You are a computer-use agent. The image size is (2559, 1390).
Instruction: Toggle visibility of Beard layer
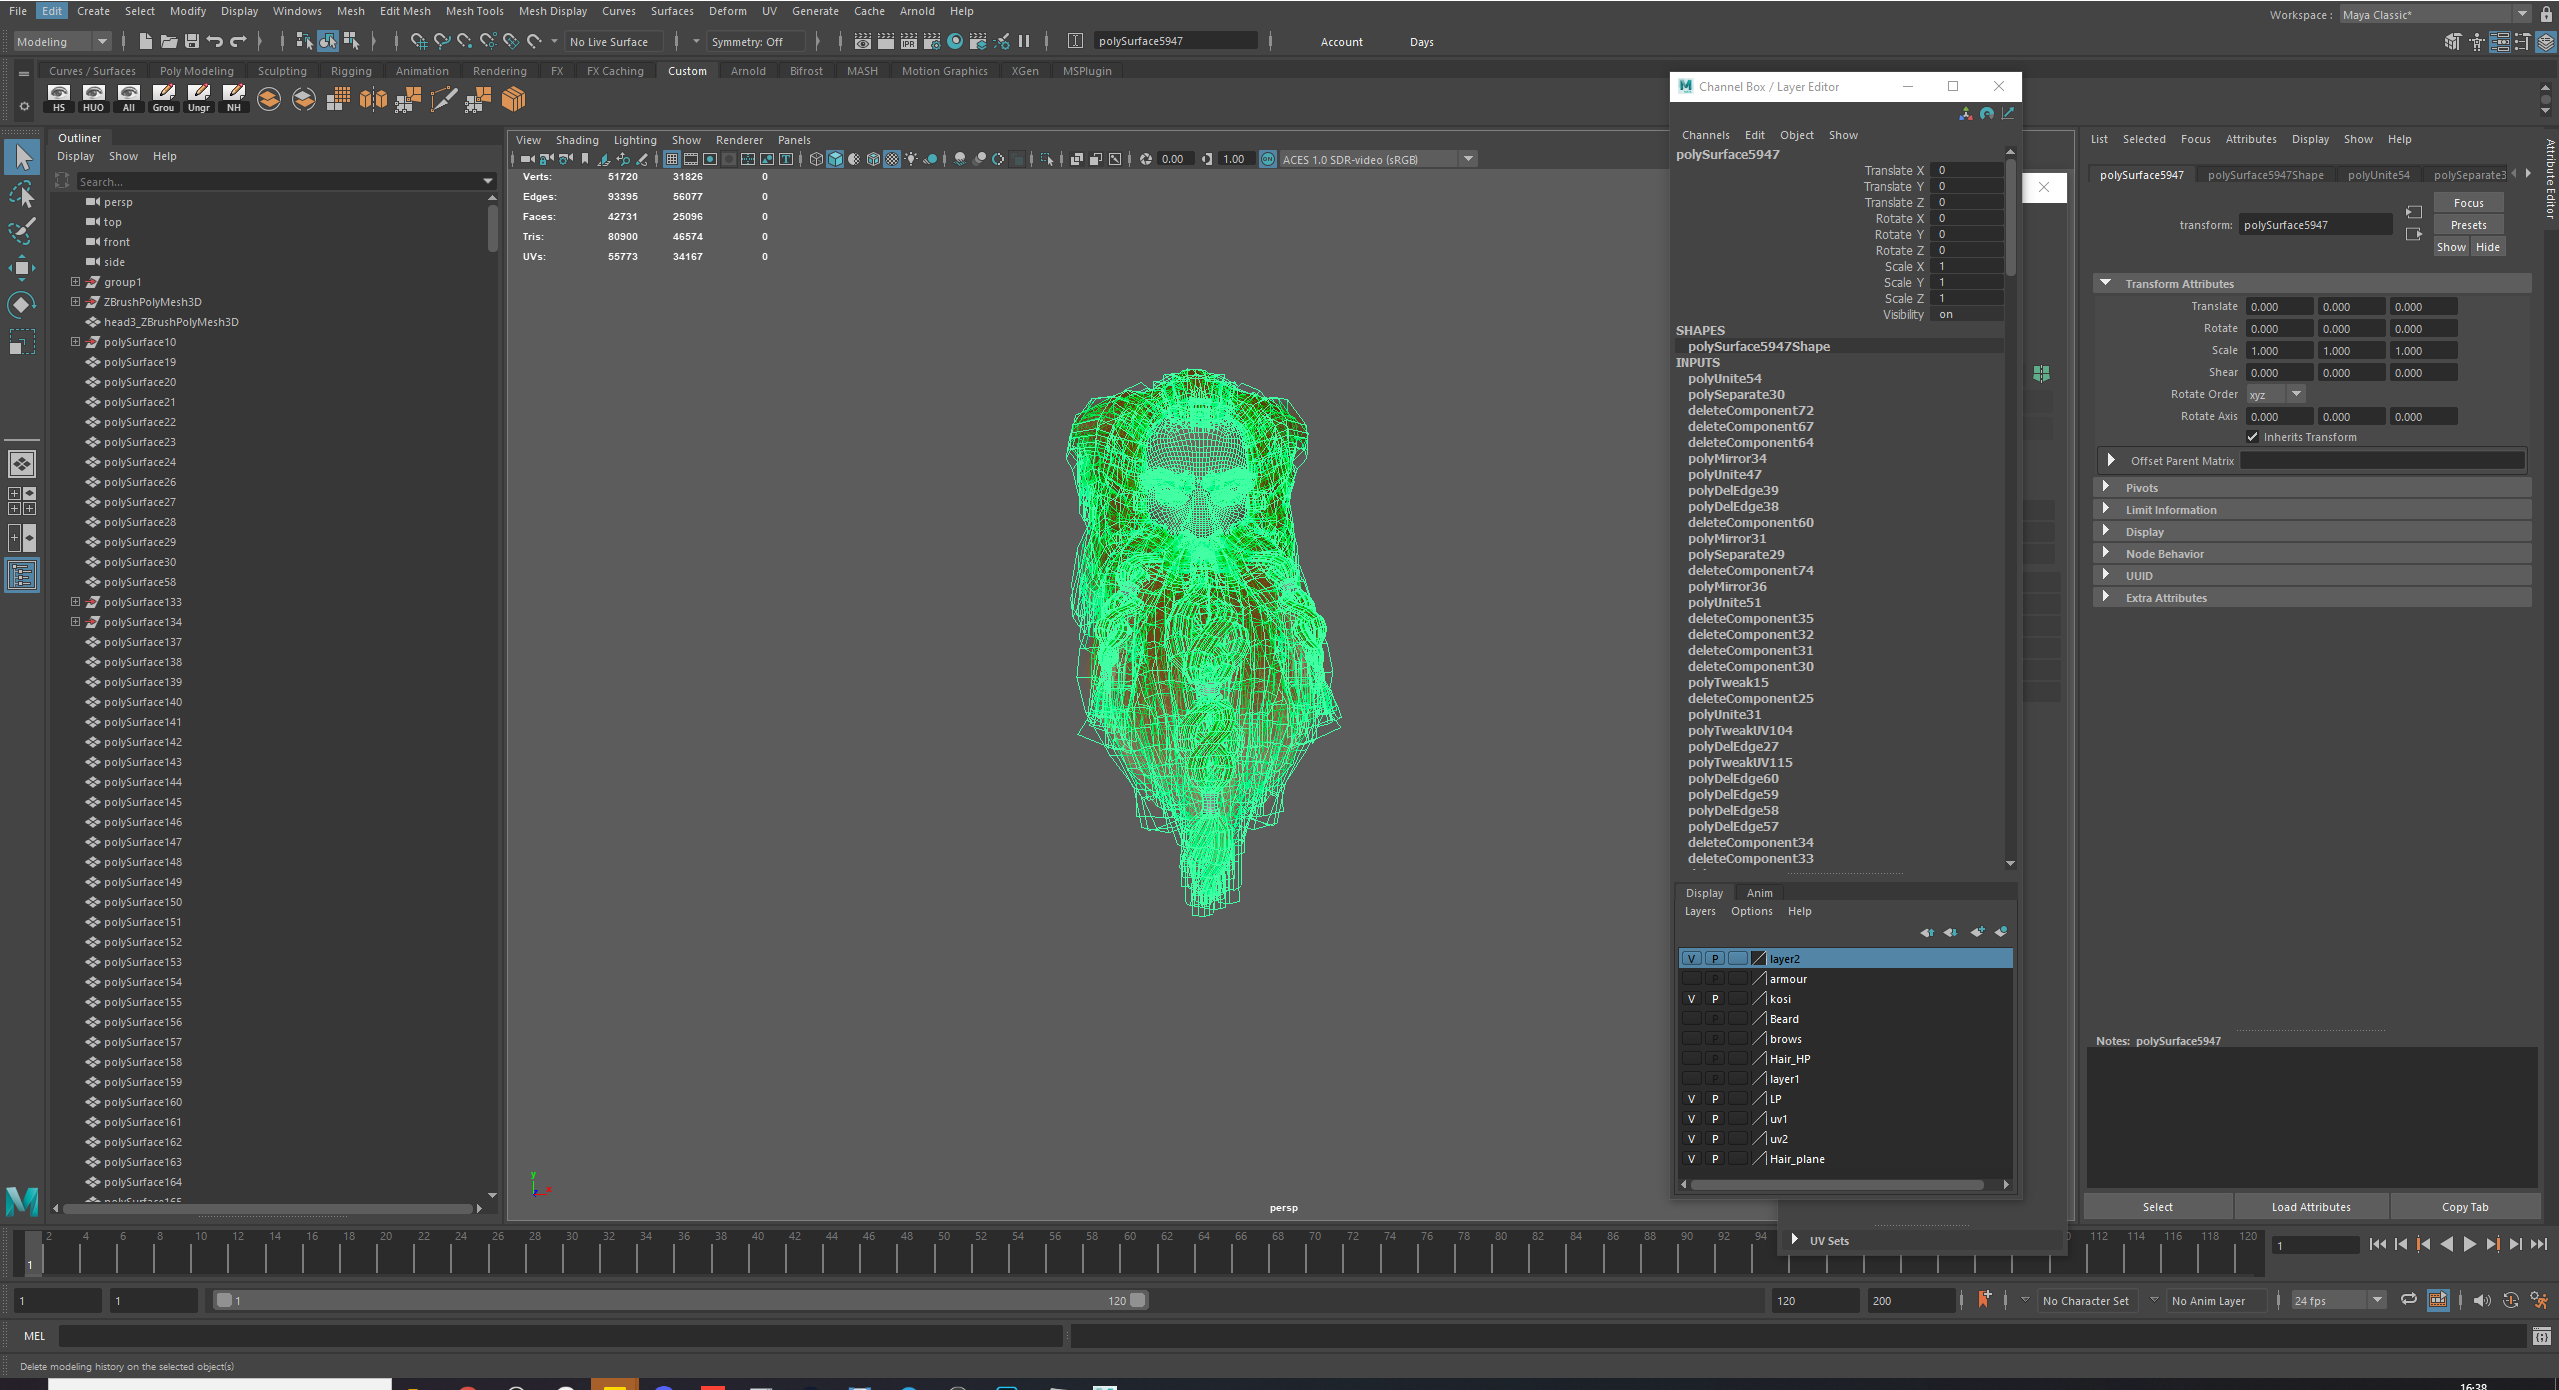(x=1691, y=1019)
